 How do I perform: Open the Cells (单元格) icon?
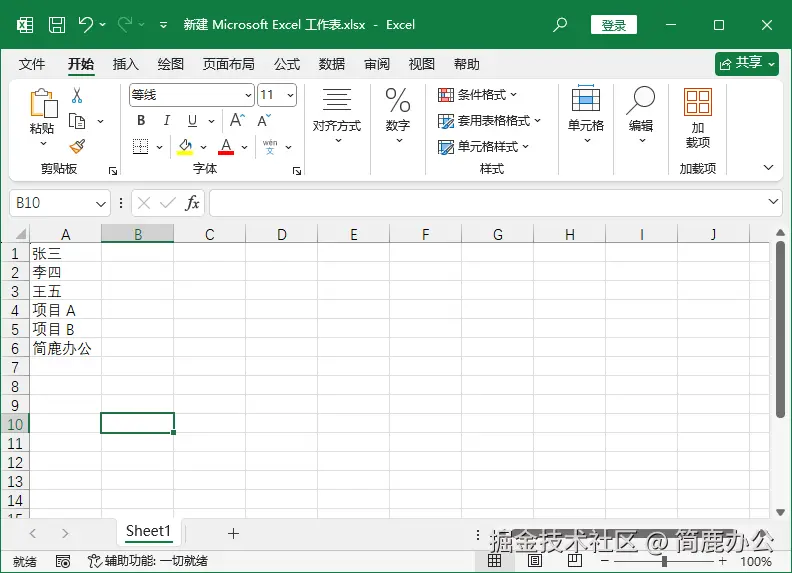[x=586, y=98]
